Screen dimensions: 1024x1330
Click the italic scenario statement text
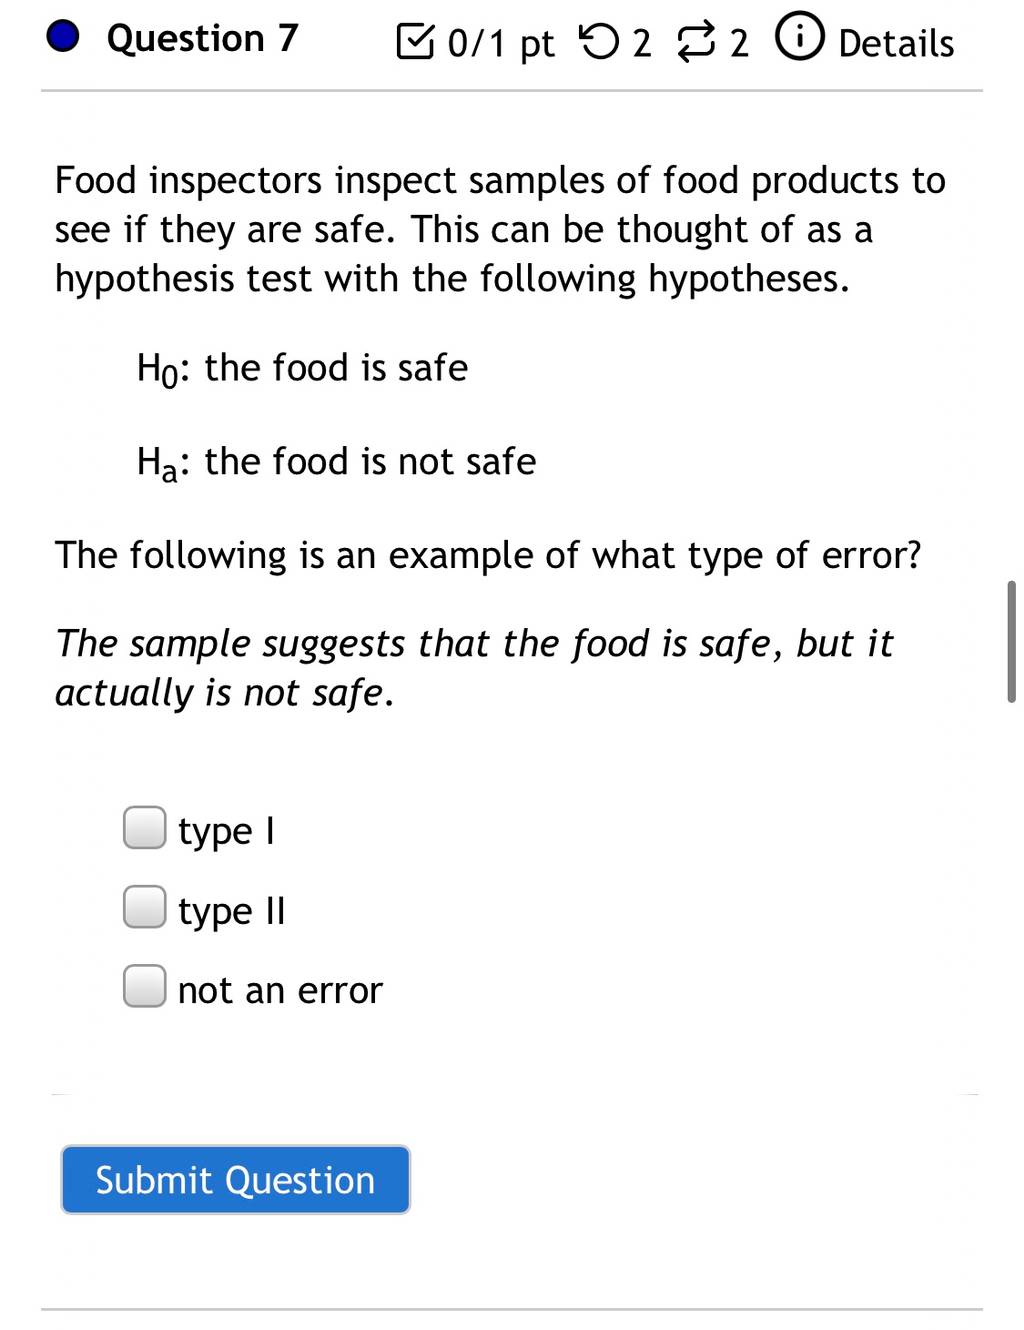(474, 668)
